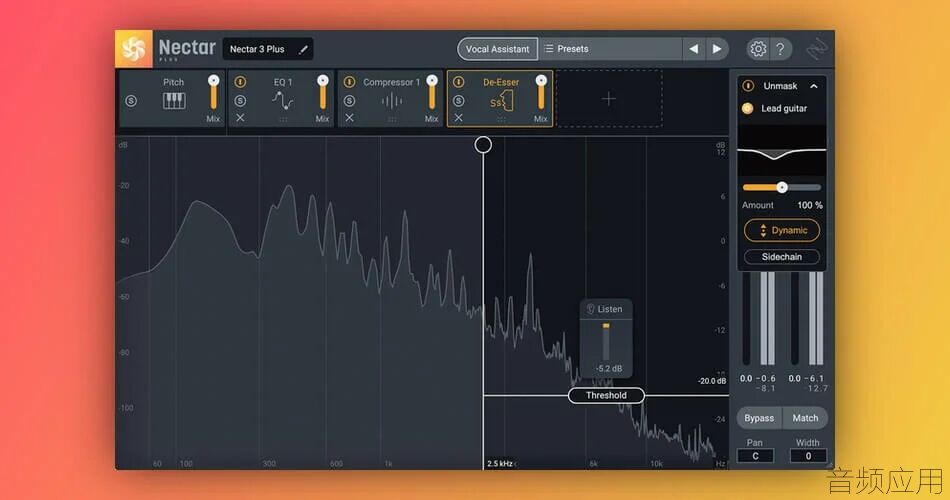Screen dimensions: 950x500
Task: Solo the De-Esser module
Action: [x=459, y=101]
